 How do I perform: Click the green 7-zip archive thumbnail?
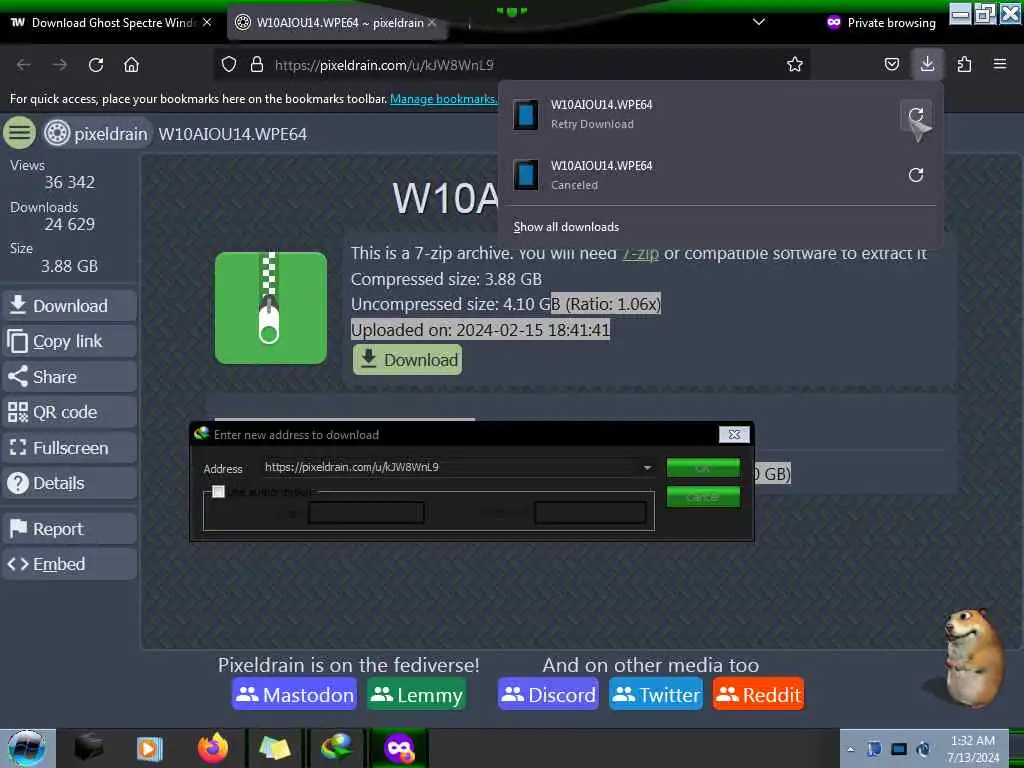(270, 308)
